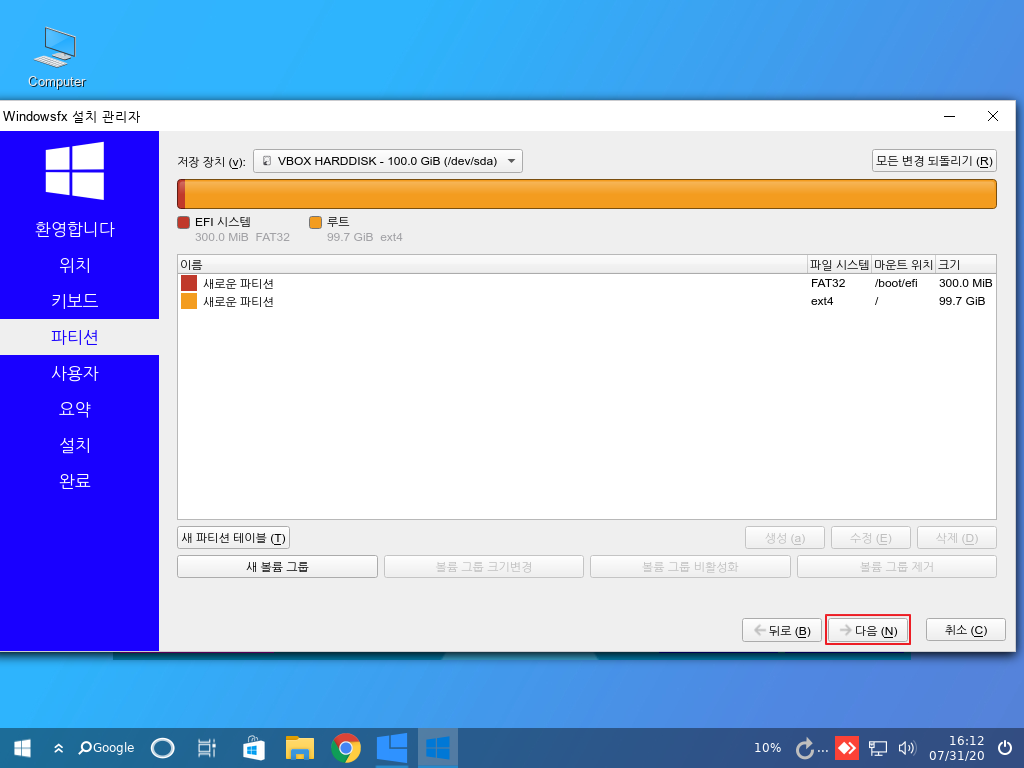The width and height of the screenshot is (1024, 768).
Task: Click the 삭제 (D) delete button
Action: click(957, 538)
